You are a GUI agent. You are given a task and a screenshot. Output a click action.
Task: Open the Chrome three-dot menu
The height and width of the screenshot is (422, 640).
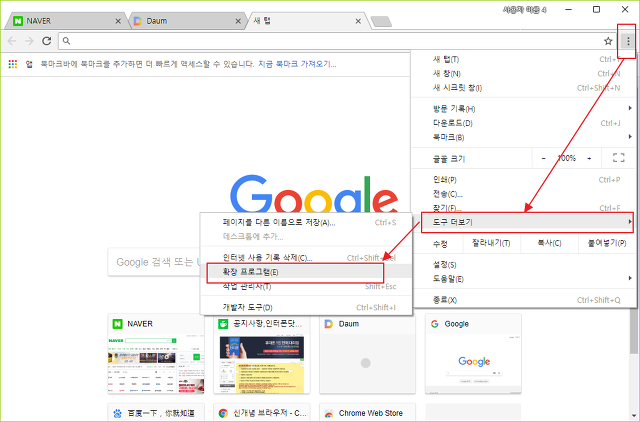point(628,41)
